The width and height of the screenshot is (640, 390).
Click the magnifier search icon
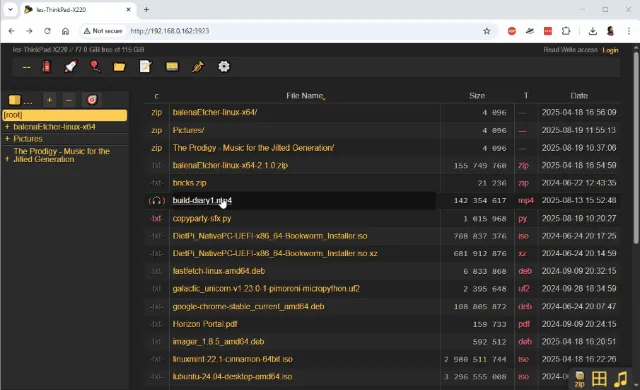(x=95, y=66)
